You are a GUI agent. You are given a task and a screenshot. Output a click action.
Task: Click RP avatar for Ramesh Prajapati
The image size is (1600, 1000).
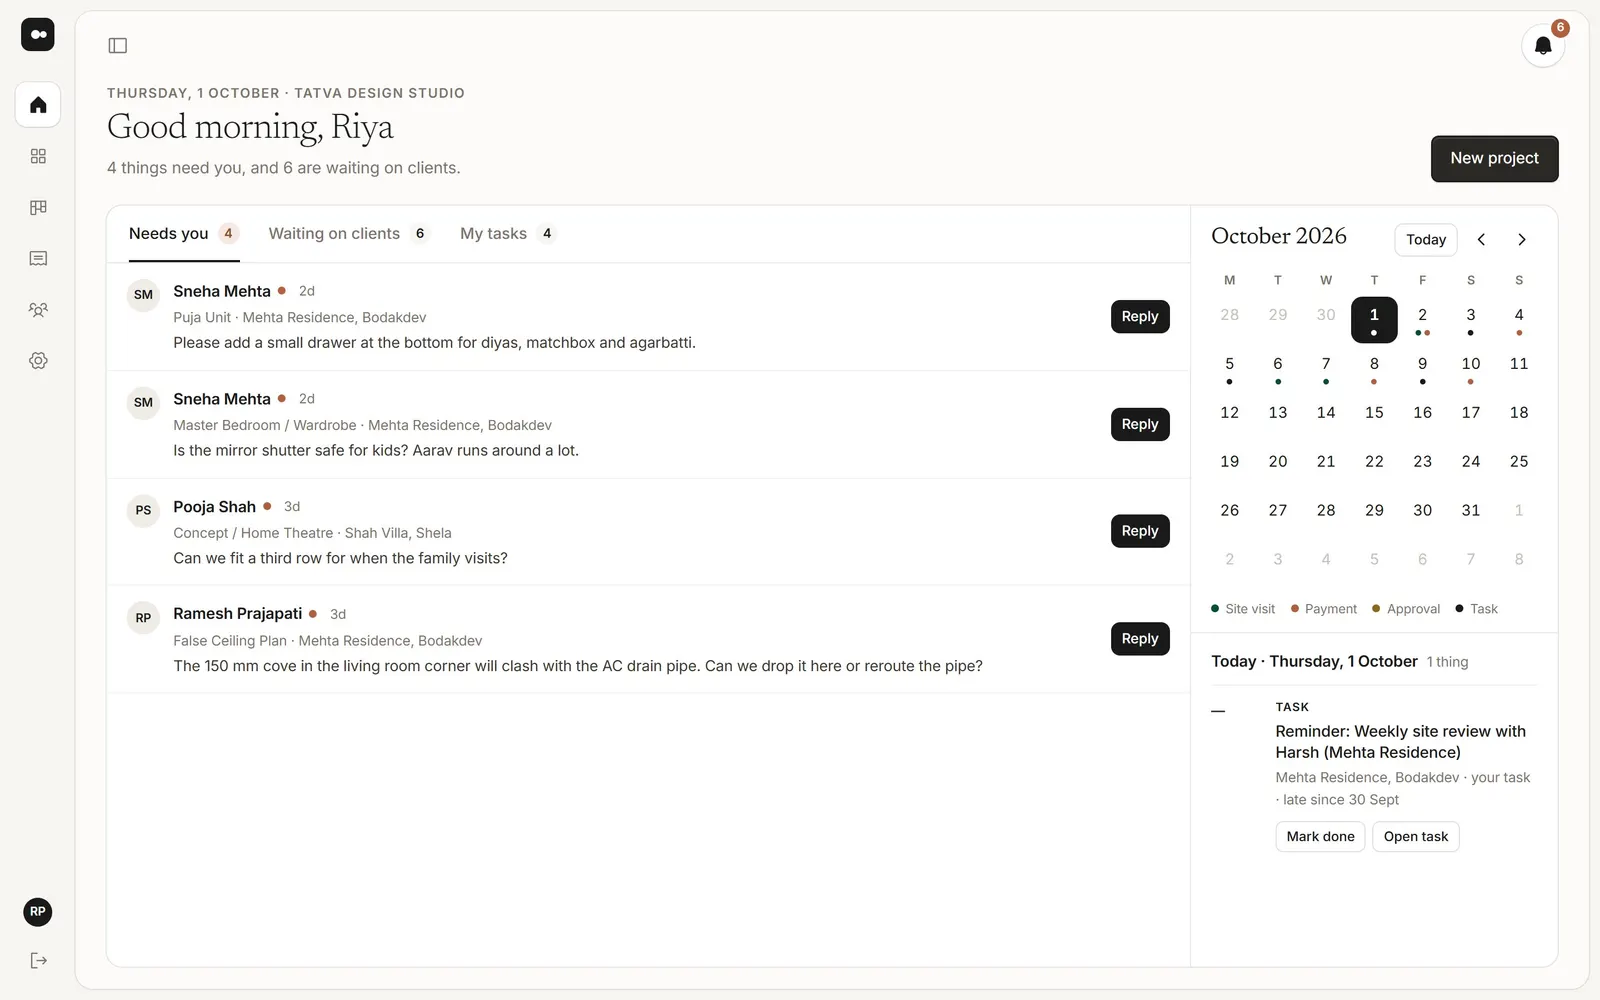(x=143, y=618)
